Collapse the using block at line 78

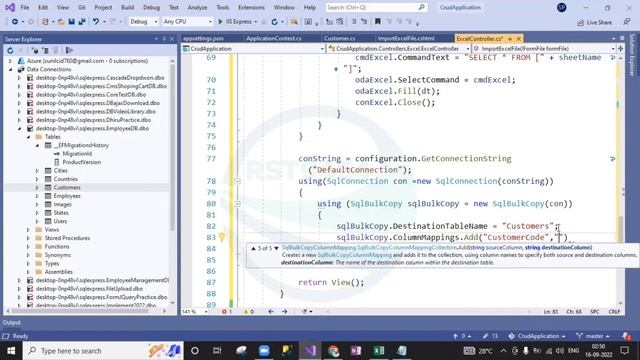pos(237,181)
